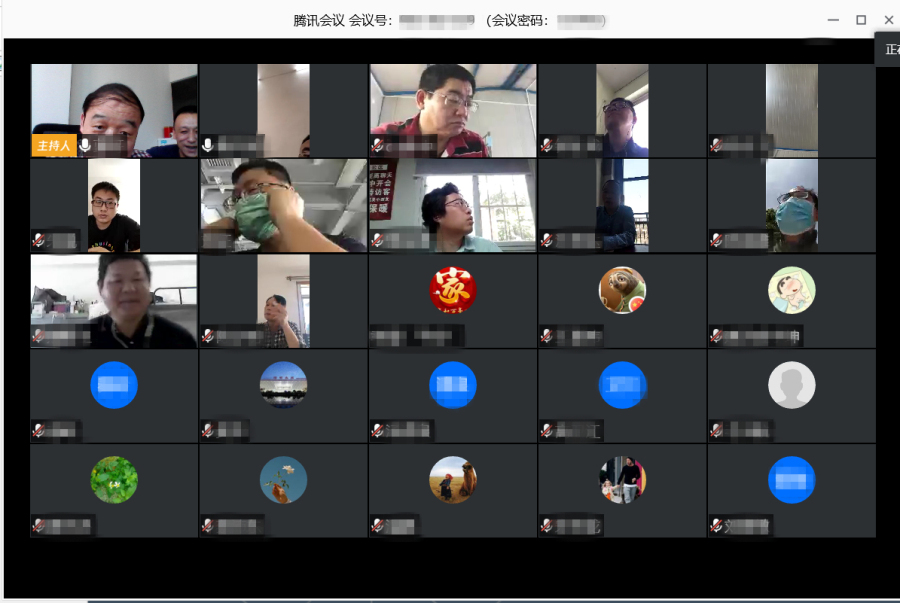900x603 pixels.
Task: Click the gray default silhouette avatar
Action: [x=791, y=385]
